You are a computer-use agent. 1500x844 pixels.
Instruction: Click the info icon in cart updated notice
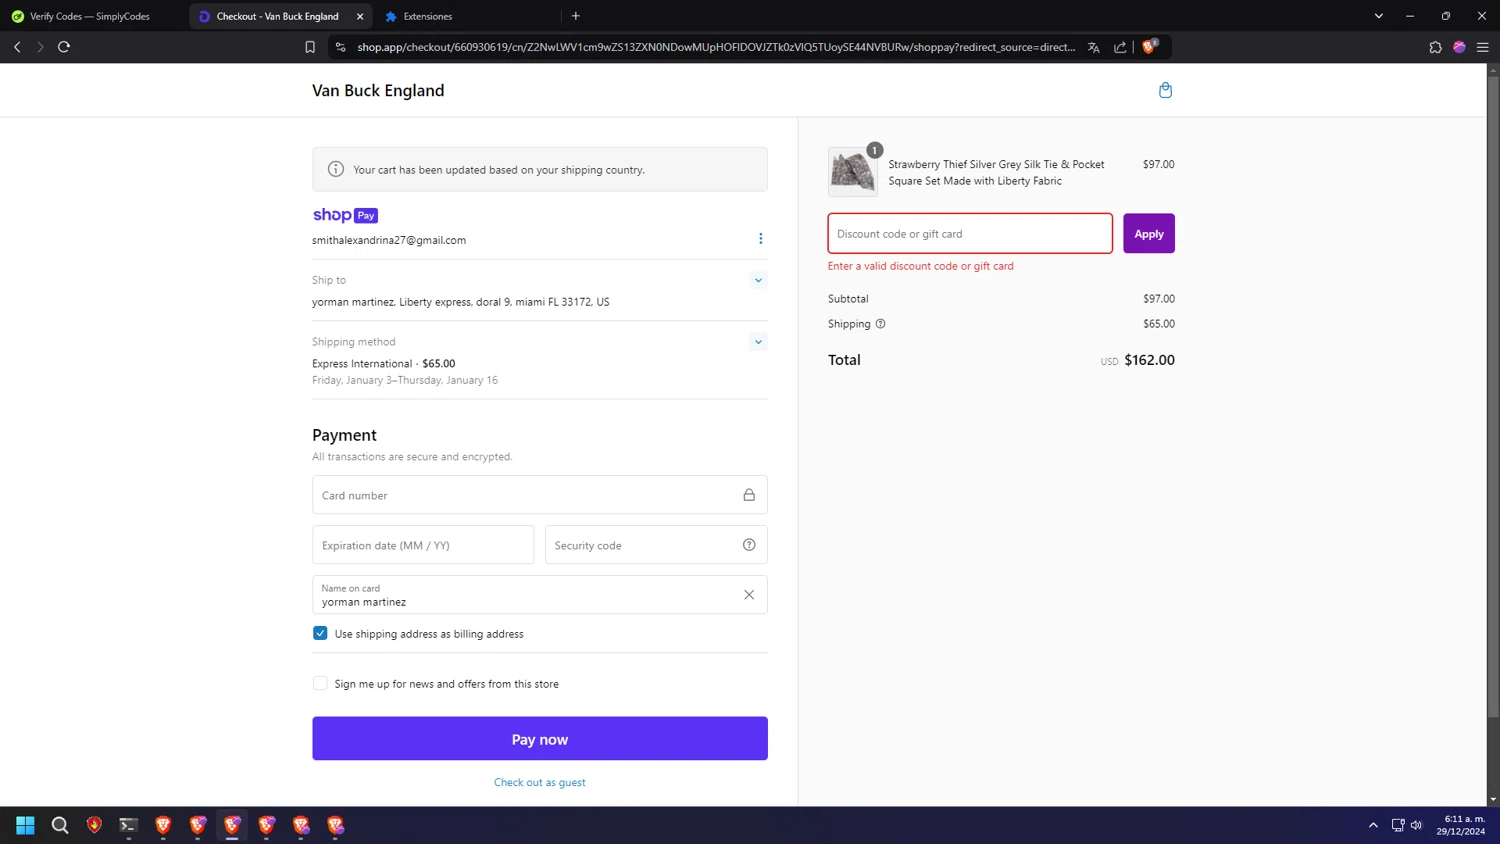coord(336,169)
